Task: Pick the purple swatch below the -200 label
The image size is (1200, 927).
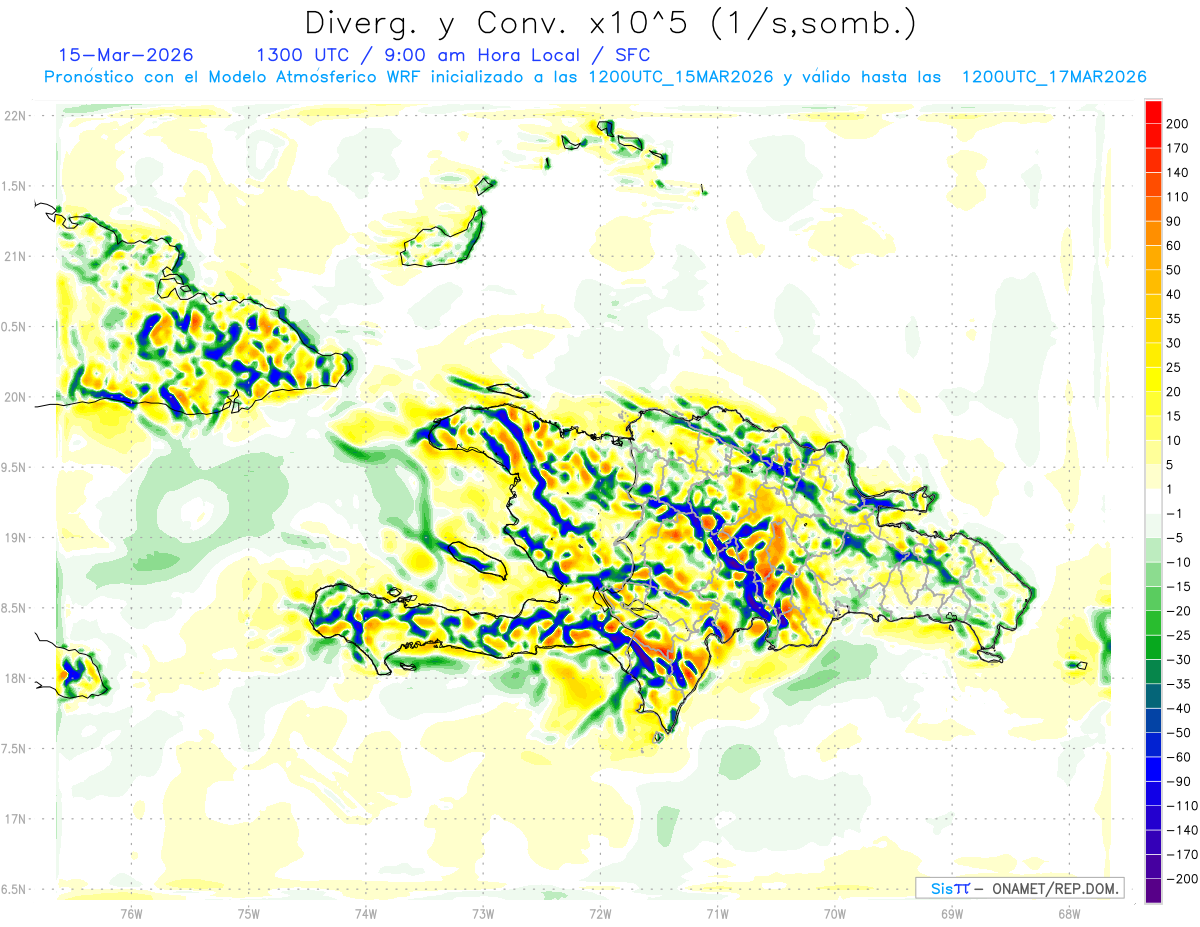Action: [x=1153, y=891]
